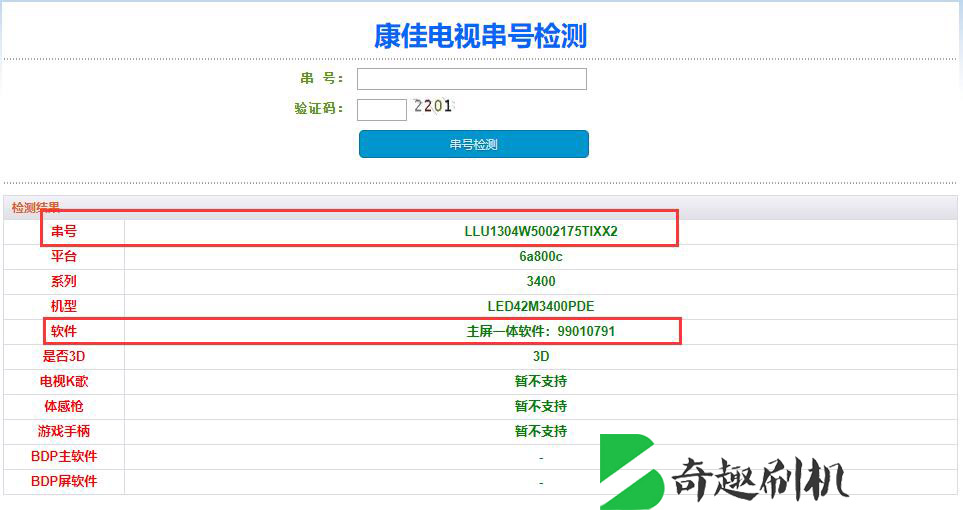Click the 平台 row label
This screenshot has height=510, width=963.
(x=64, y=256)
